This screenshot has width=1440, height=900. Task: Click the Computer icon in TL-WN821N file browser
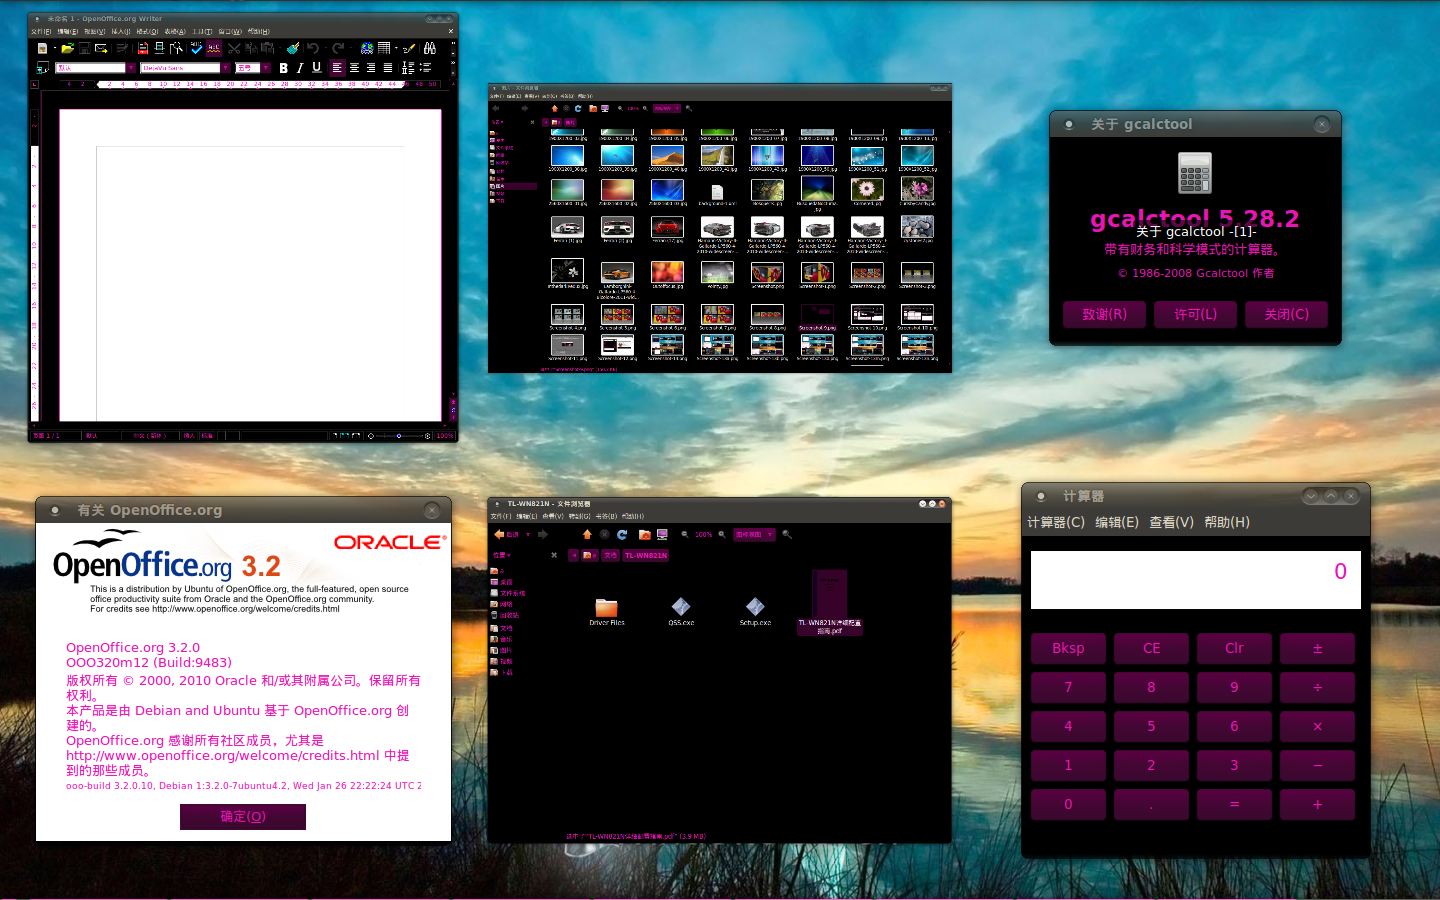click(662, 534)
